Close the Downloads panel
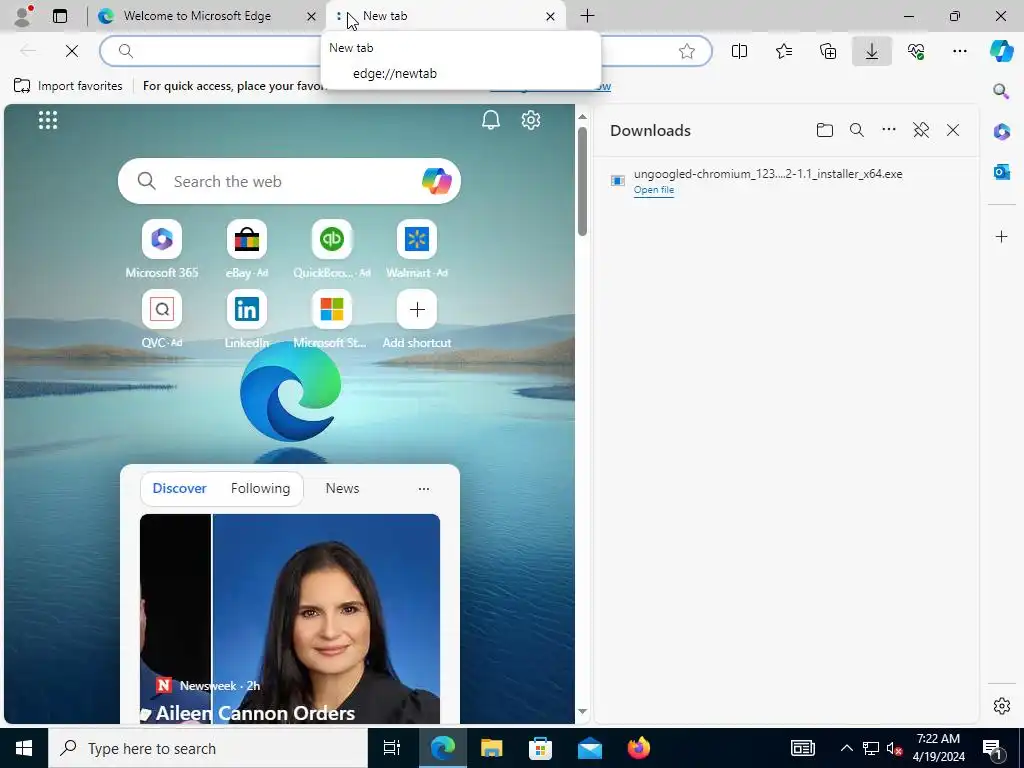The height and width of the screenshot is (768, 1024). point(953,130)
